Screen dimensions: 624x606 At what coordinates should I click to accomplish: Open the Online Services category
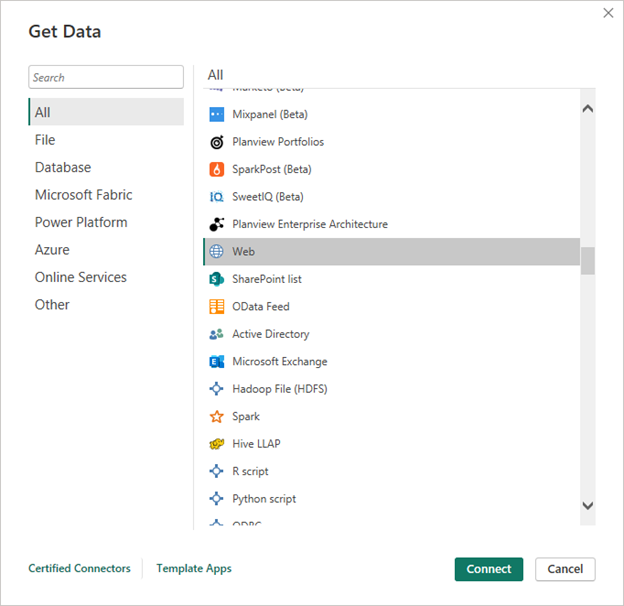[81, 277]
